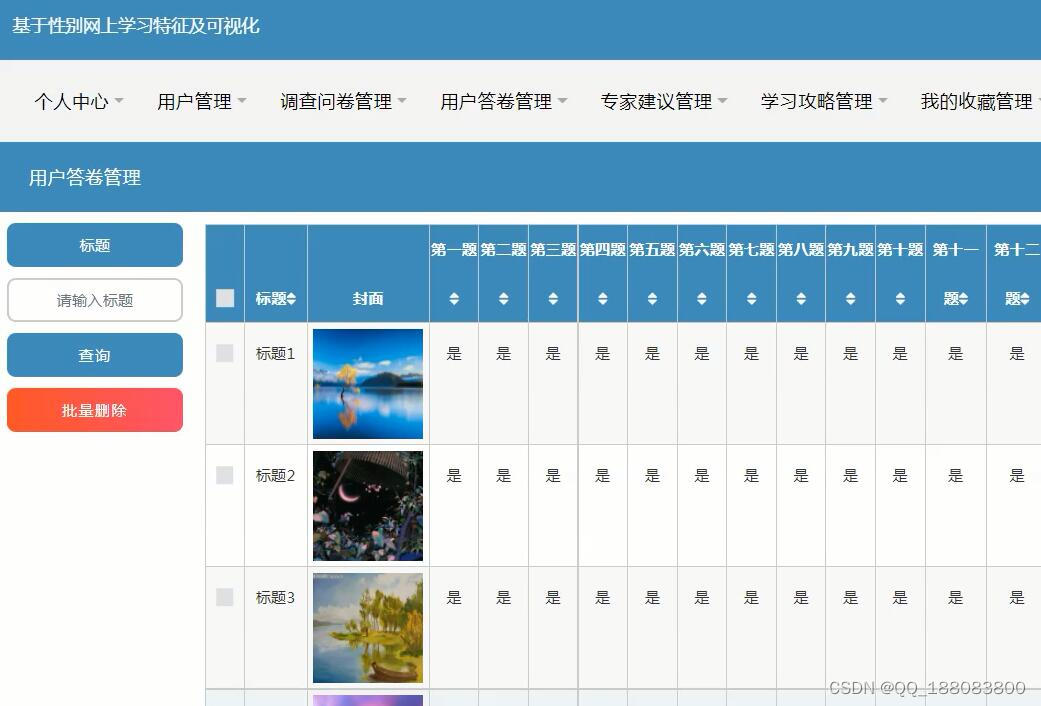Viewport: 1041px width, 706px height.
Task: Check the checkbox for row 标题1
Action: [225, 353]
